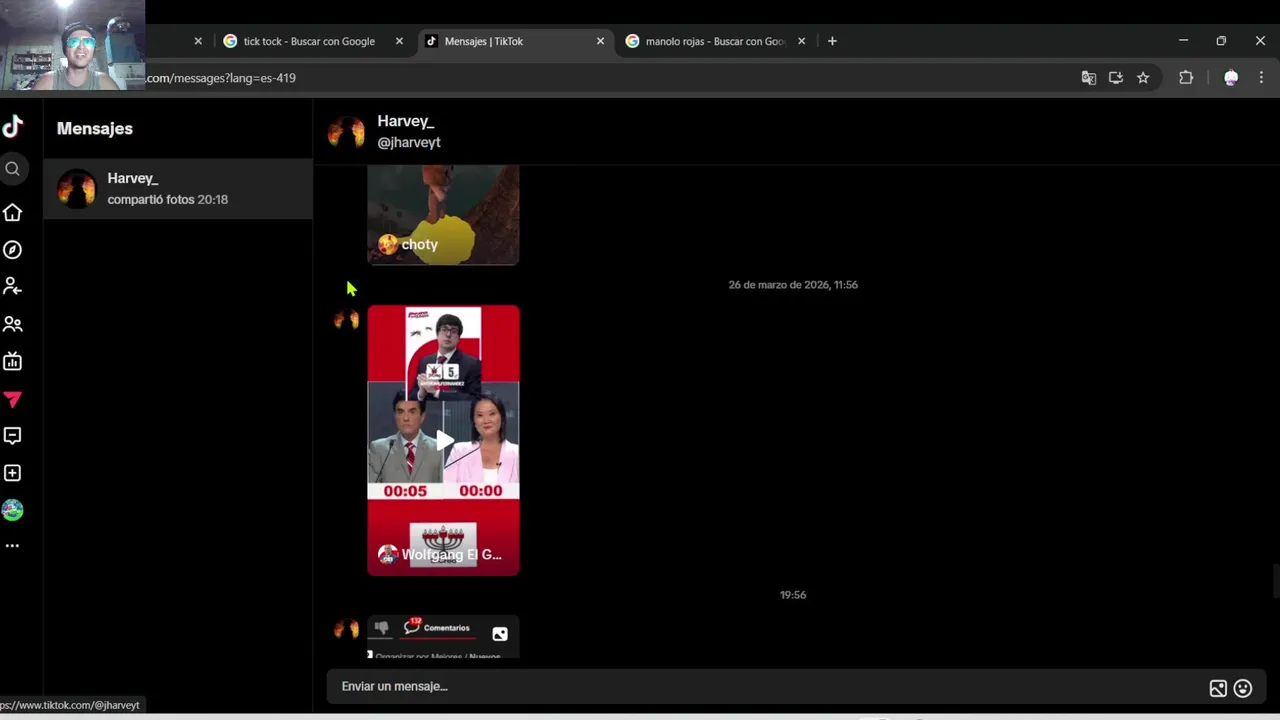Open the Explore compass icon
1280x720 pixels.
(12, 250)
